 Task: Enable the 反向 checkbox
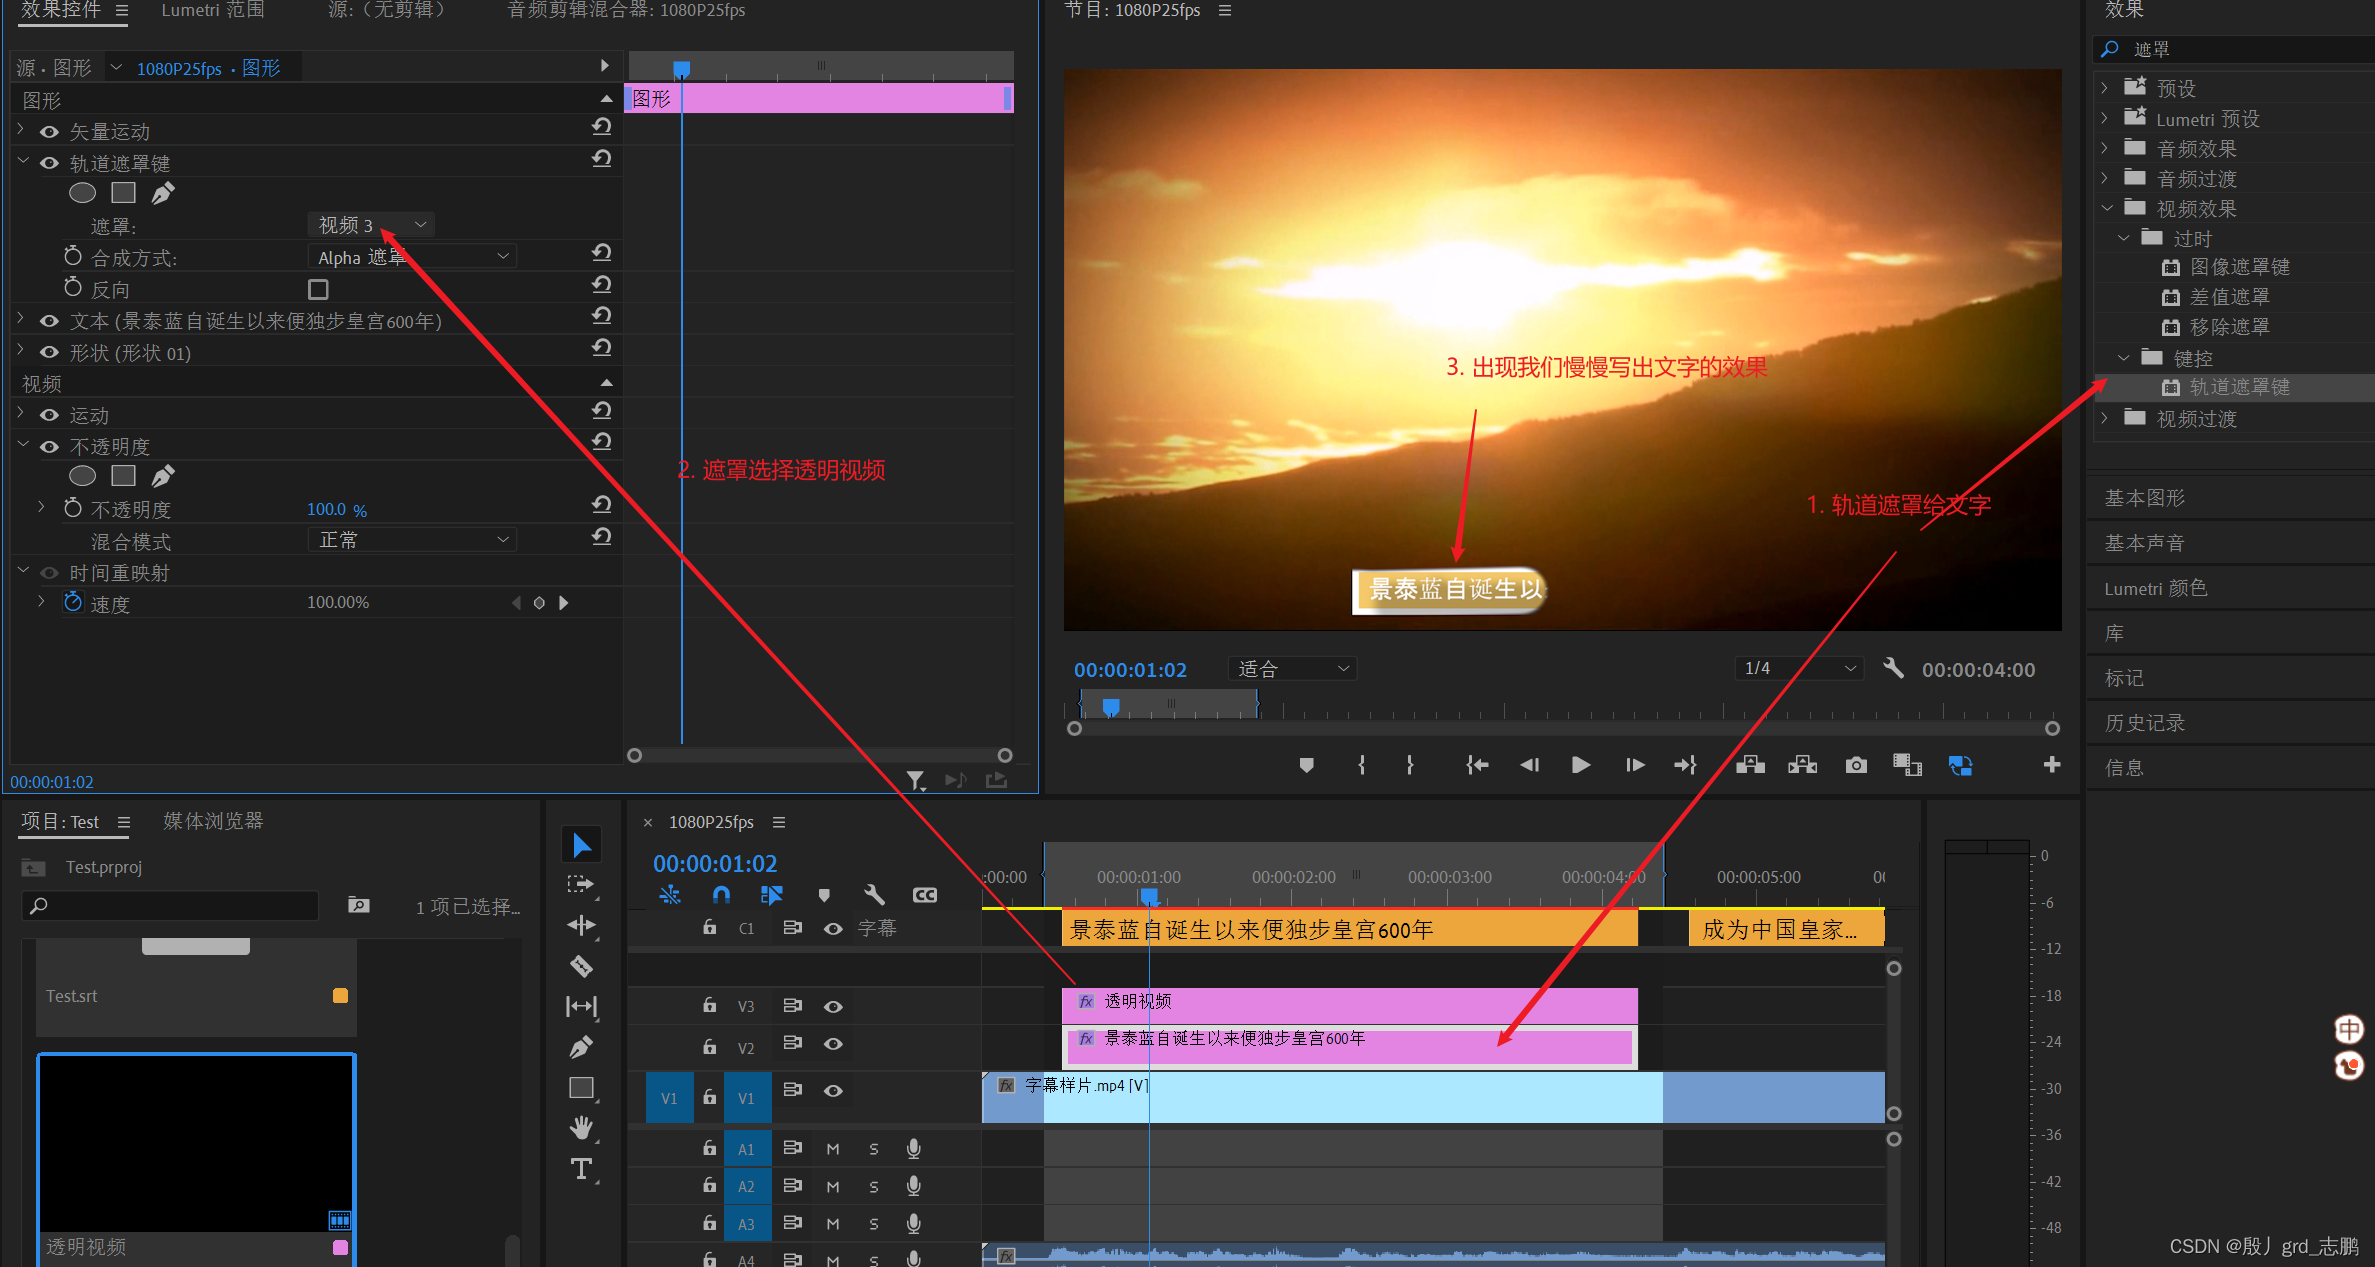318,290
